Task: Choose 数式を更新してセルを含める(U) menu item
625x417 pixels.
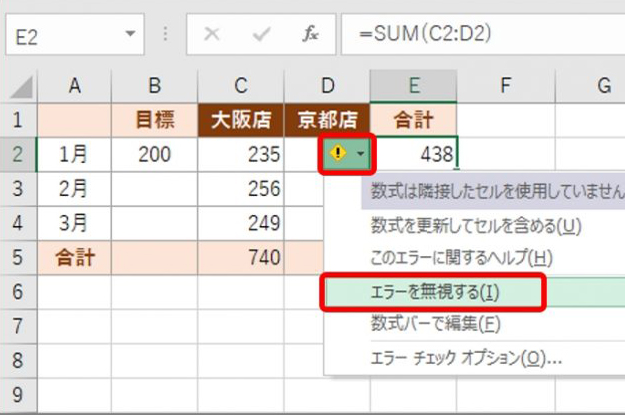Action: (476, 226)
